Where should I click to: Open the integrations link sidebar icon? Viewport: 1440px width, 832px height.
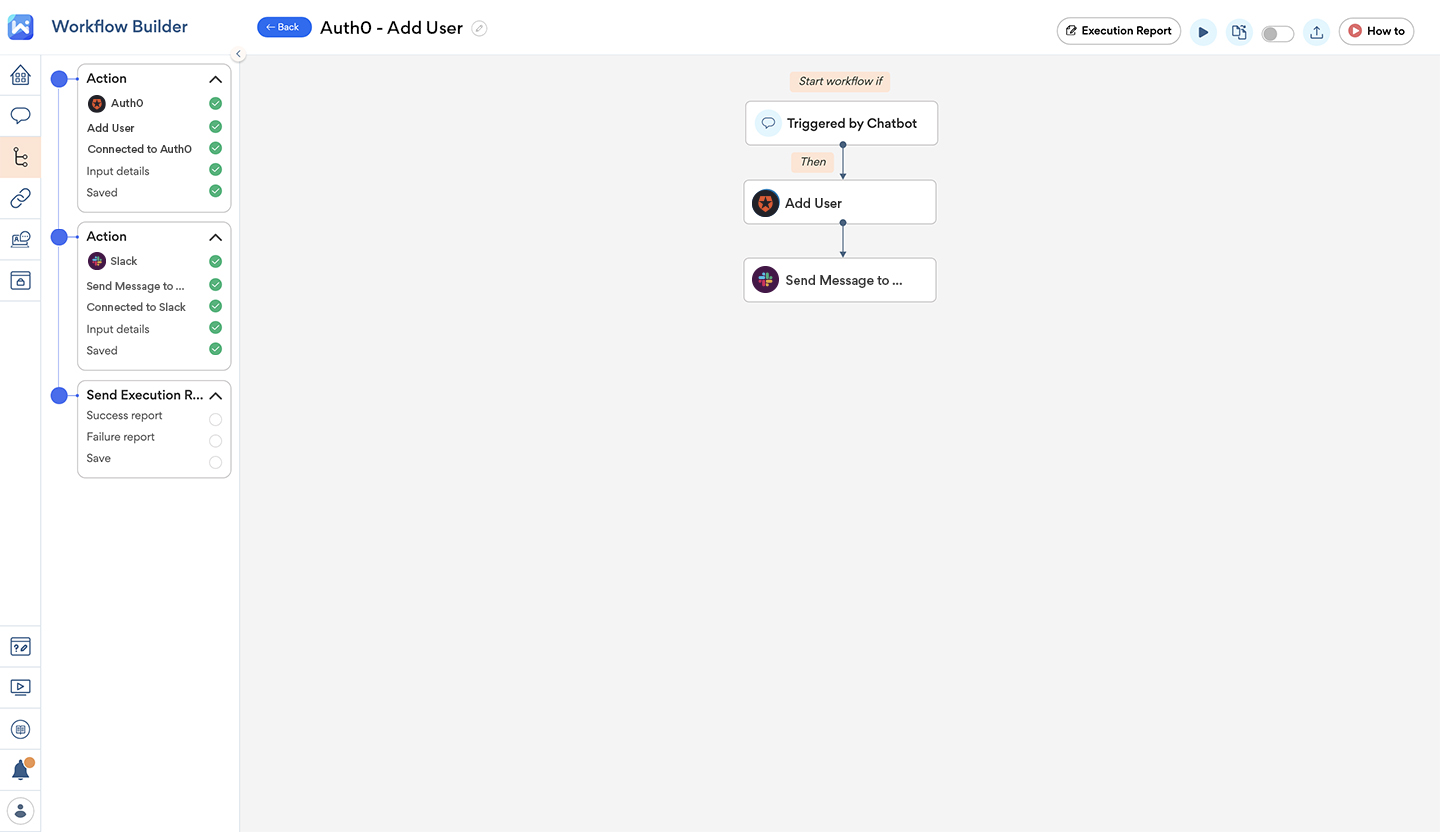[x=20, y=198]
